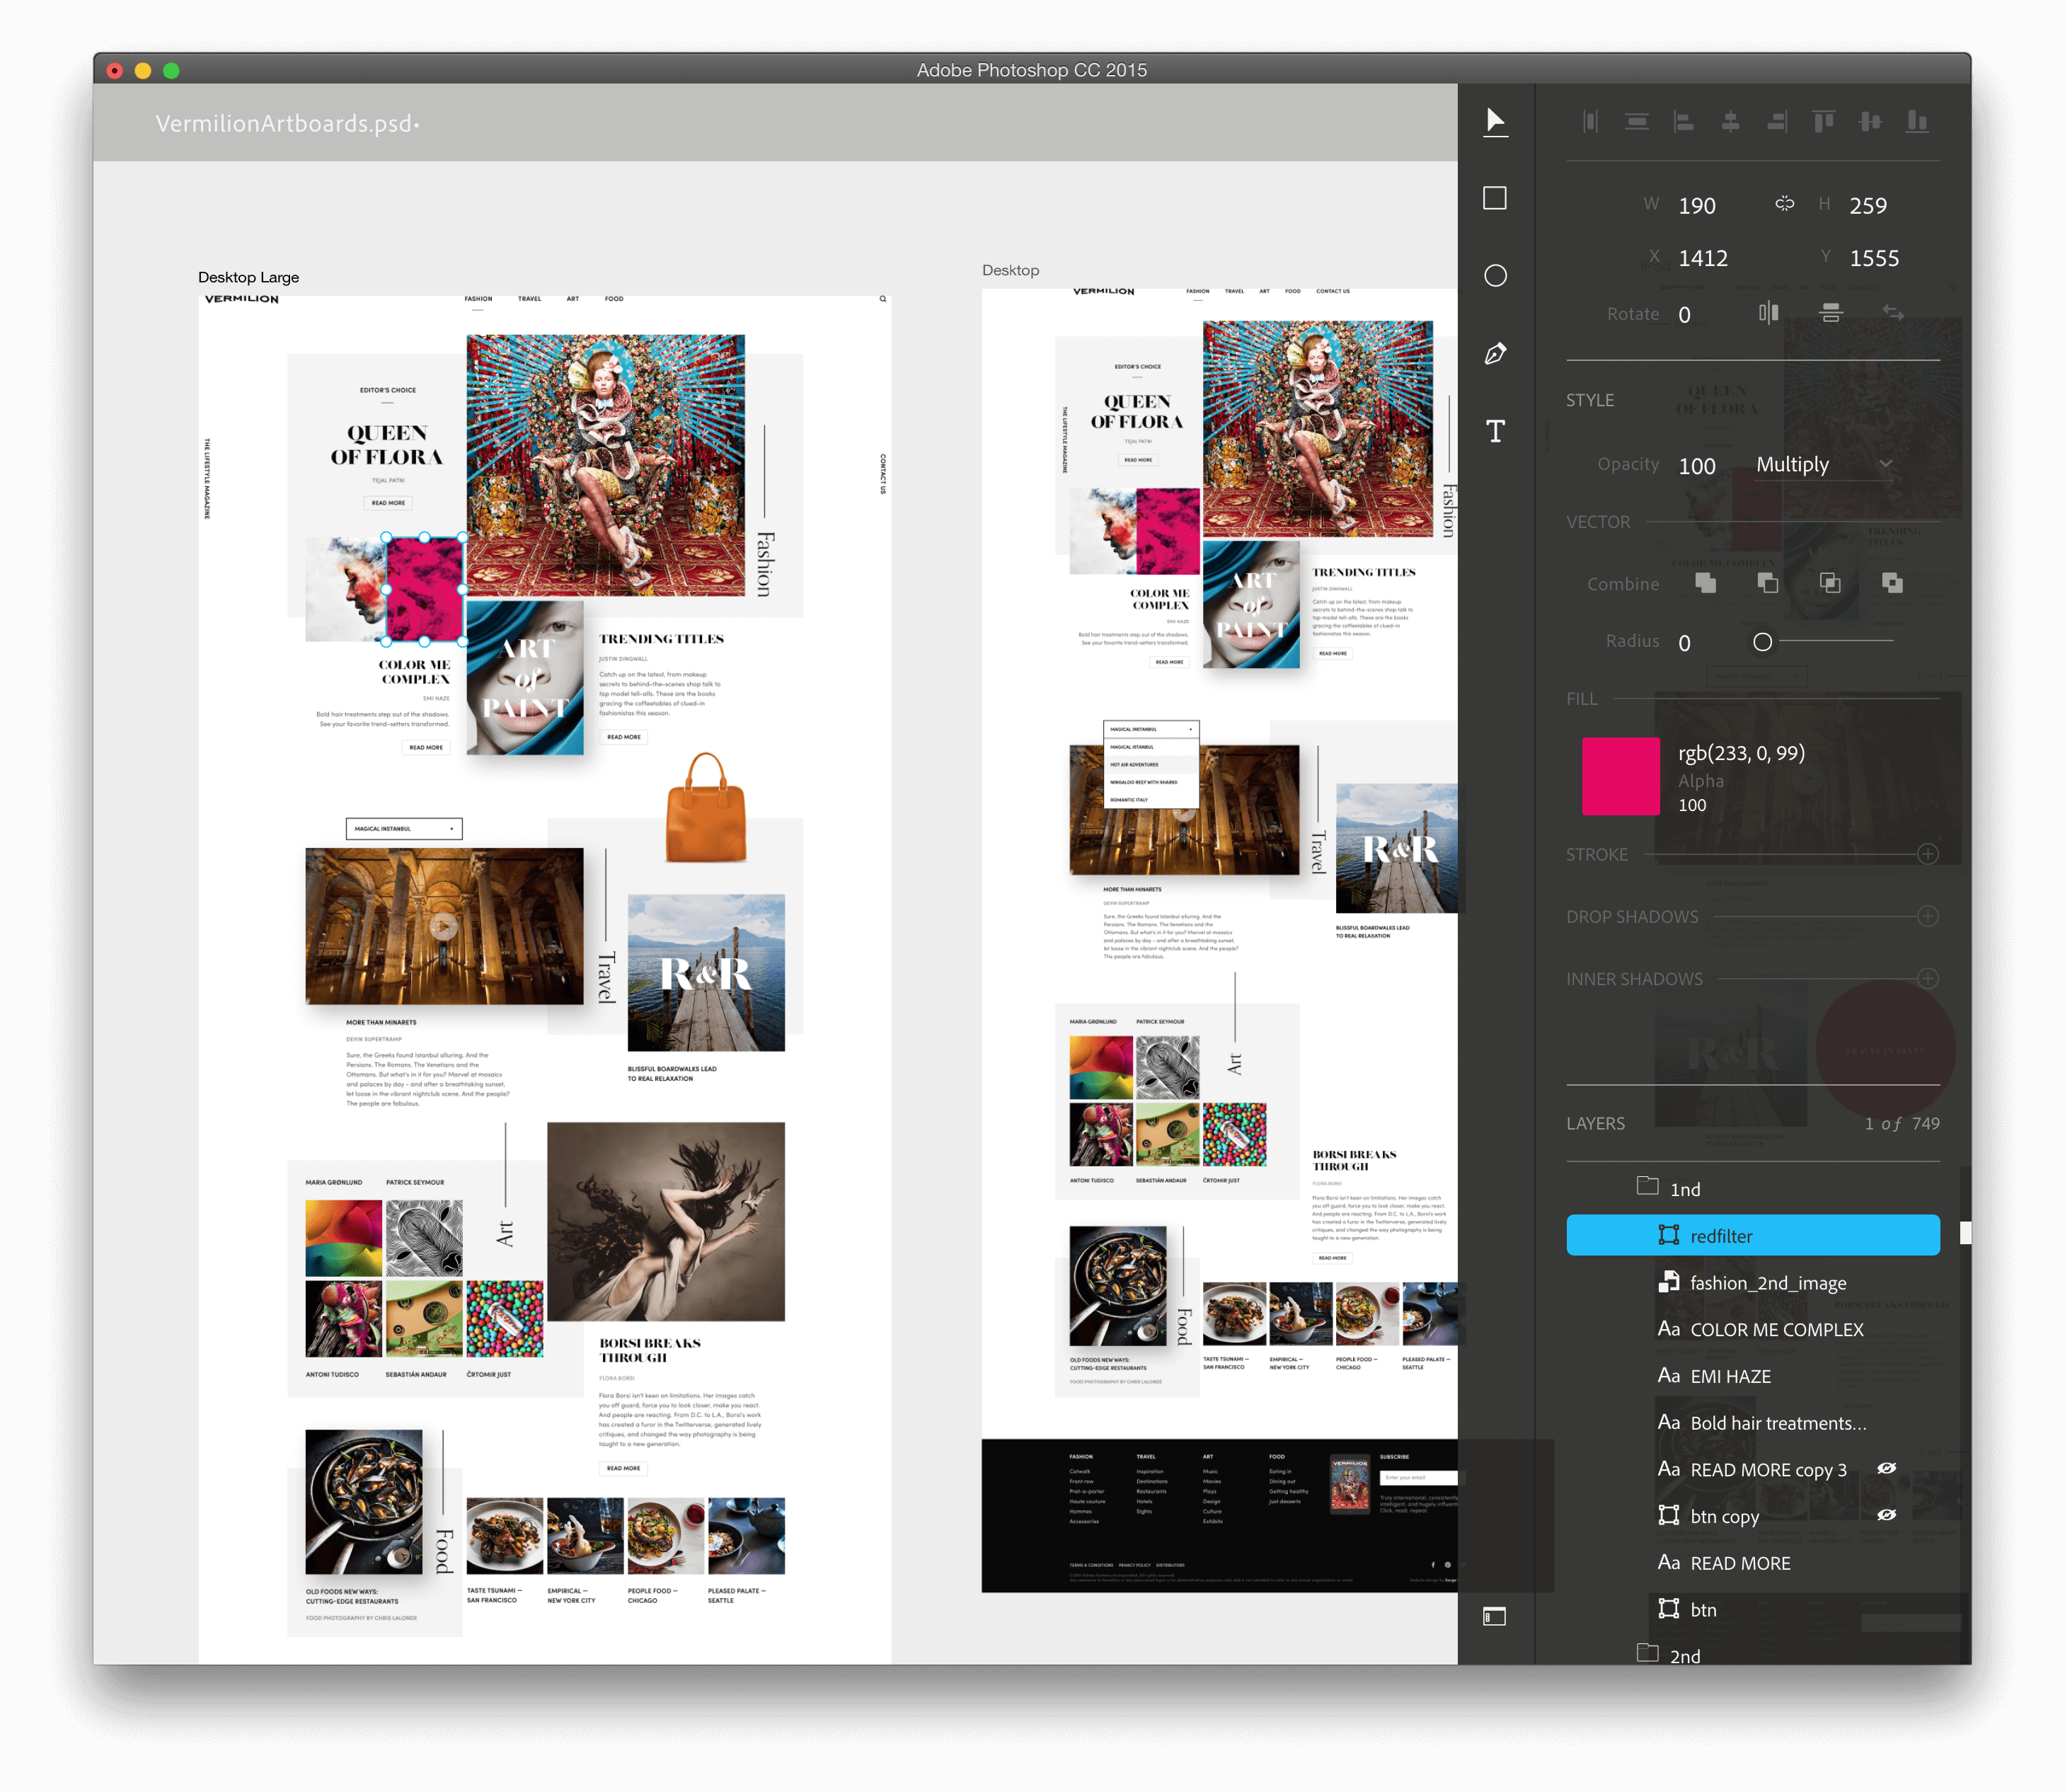
Task: Click the align top edges icon
Action: click(1824, 120)
